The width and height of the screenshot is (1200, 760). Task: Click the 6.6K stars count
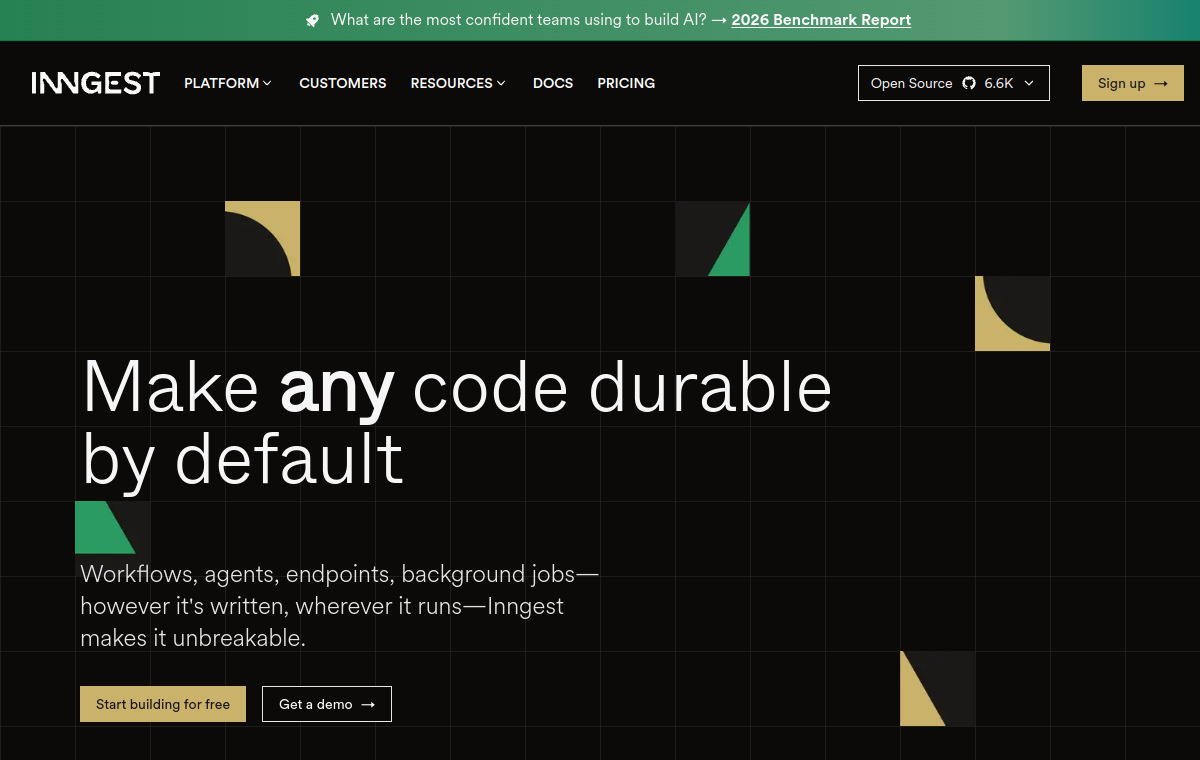tap(998, 83)
